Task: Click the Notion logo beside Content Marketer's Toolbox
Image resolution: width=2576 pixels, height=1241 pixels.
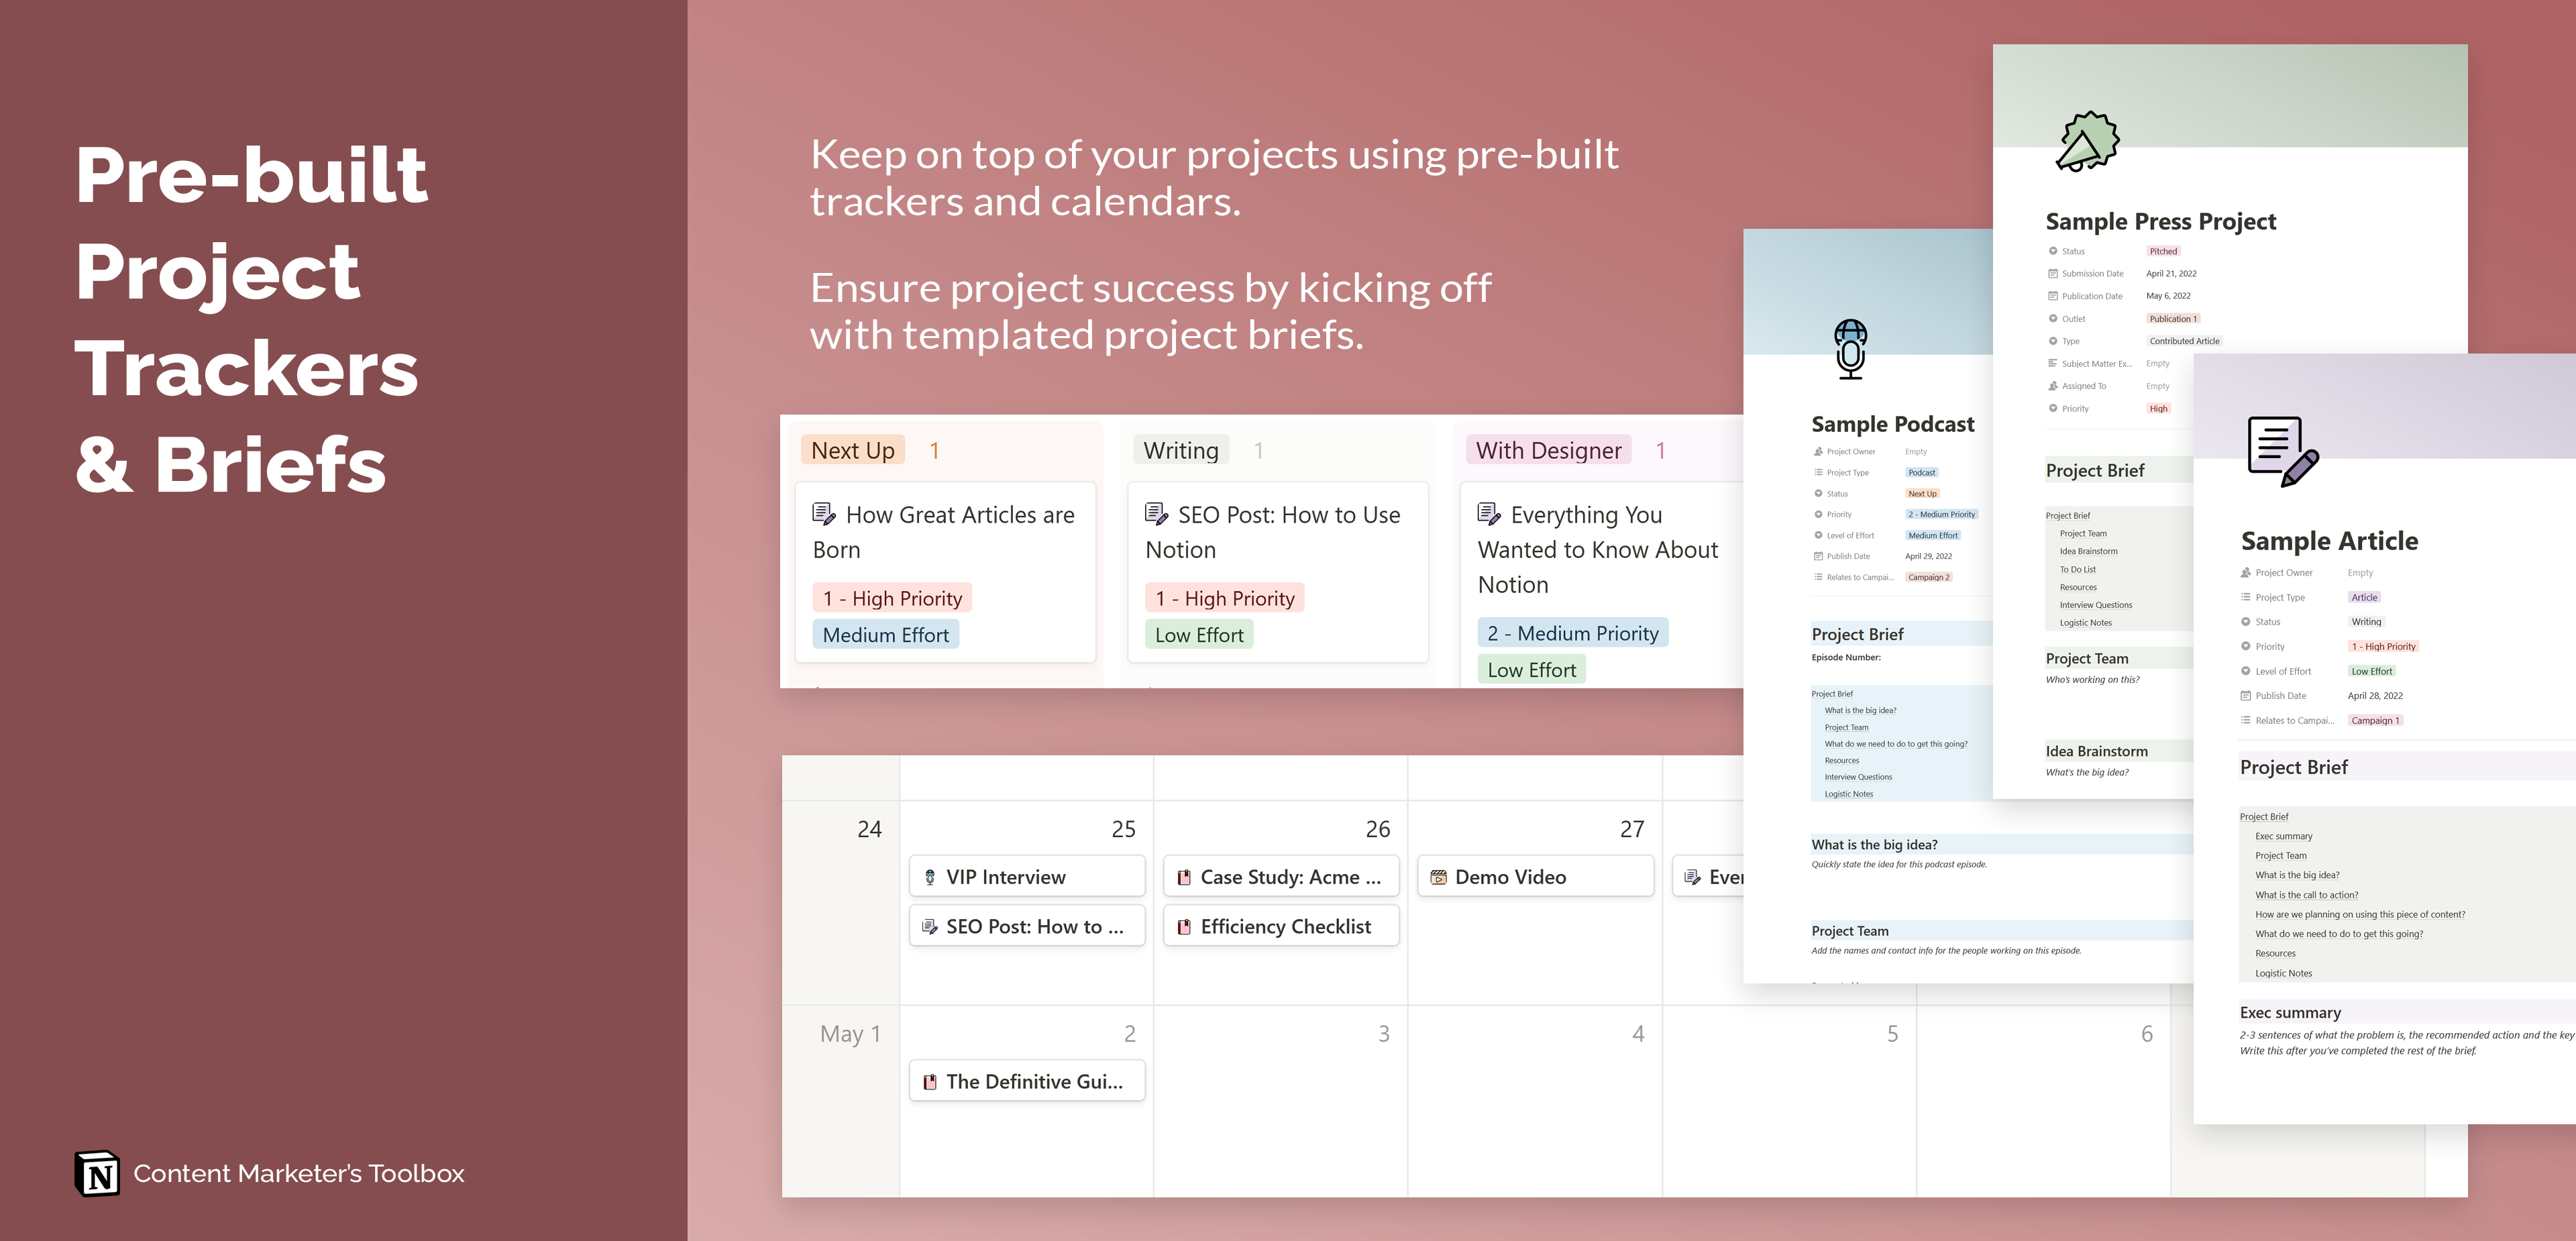Action: point(96,1173)
